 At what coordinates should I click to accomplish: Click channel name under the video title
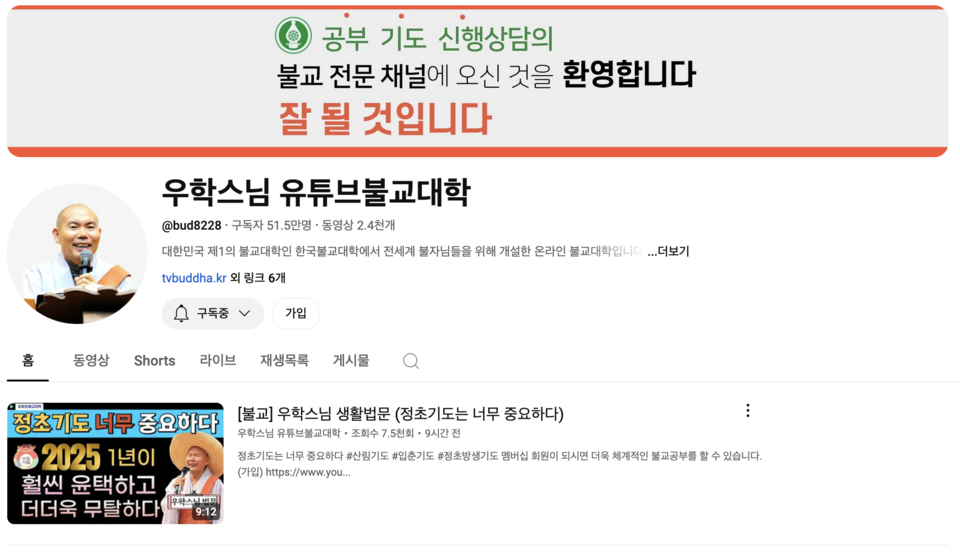tap(288, 433)
